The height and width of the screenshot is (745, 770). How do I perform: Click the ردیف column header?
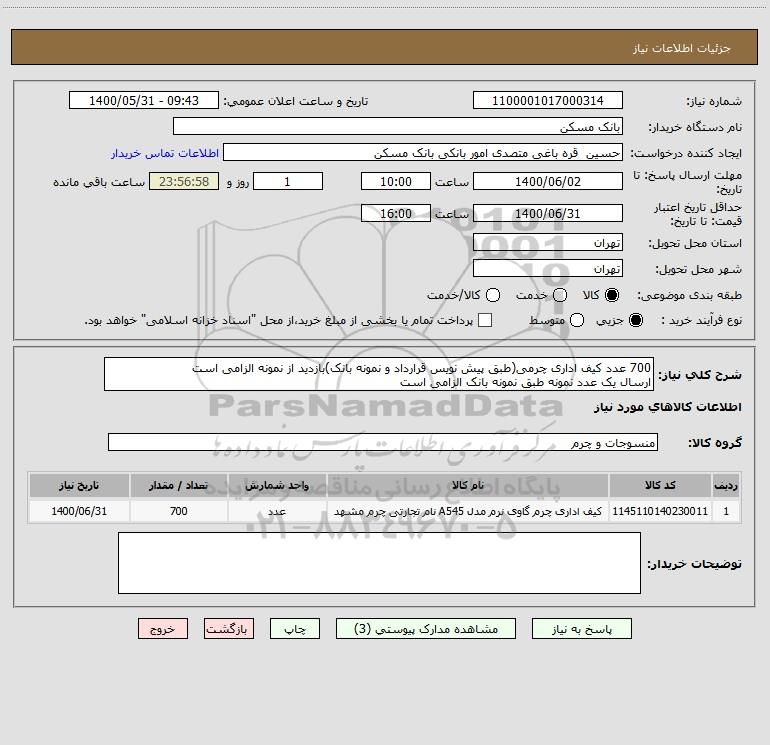click(726, 485)
